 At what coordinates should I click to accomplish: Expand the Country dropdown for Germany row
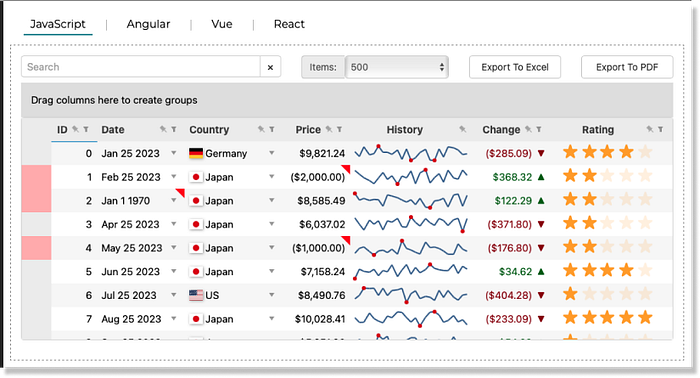(x=271, y=153)
